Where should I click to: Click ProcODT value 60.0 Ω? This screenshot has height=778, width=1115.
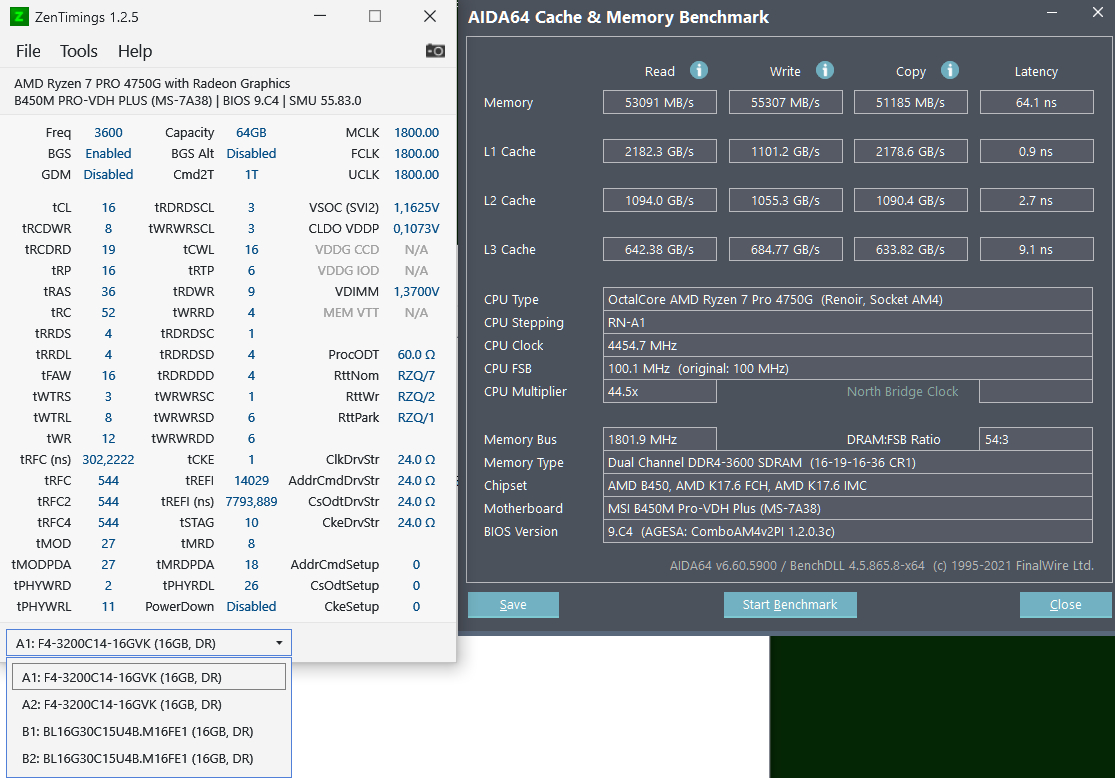click(416, 354)
